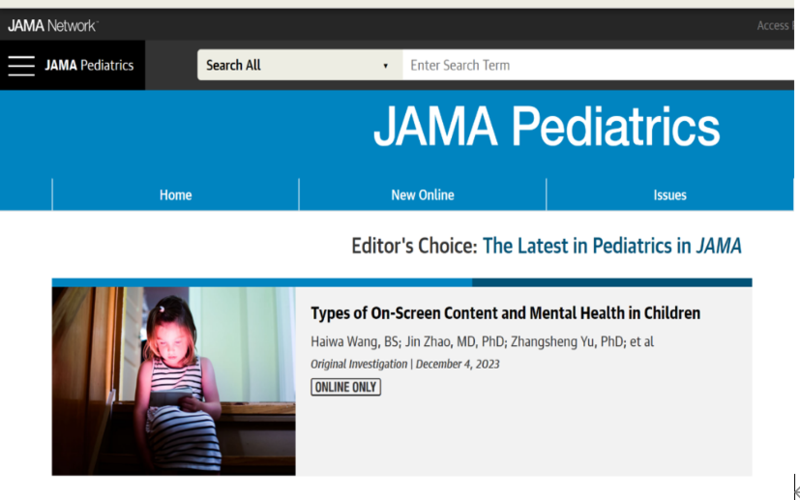Click the Access link in top bar
This screenshot has width=800, height=500.
(775, 25)
